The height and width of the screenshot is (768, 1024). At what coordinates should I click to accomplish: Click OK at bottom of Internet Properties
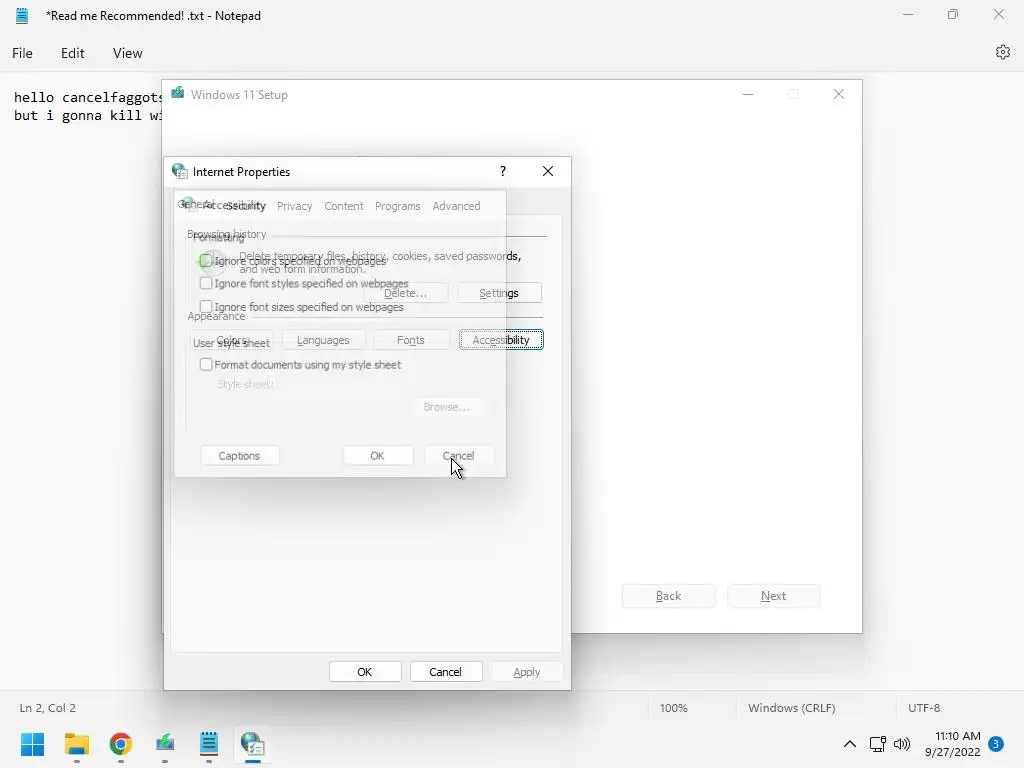(364, 671)
